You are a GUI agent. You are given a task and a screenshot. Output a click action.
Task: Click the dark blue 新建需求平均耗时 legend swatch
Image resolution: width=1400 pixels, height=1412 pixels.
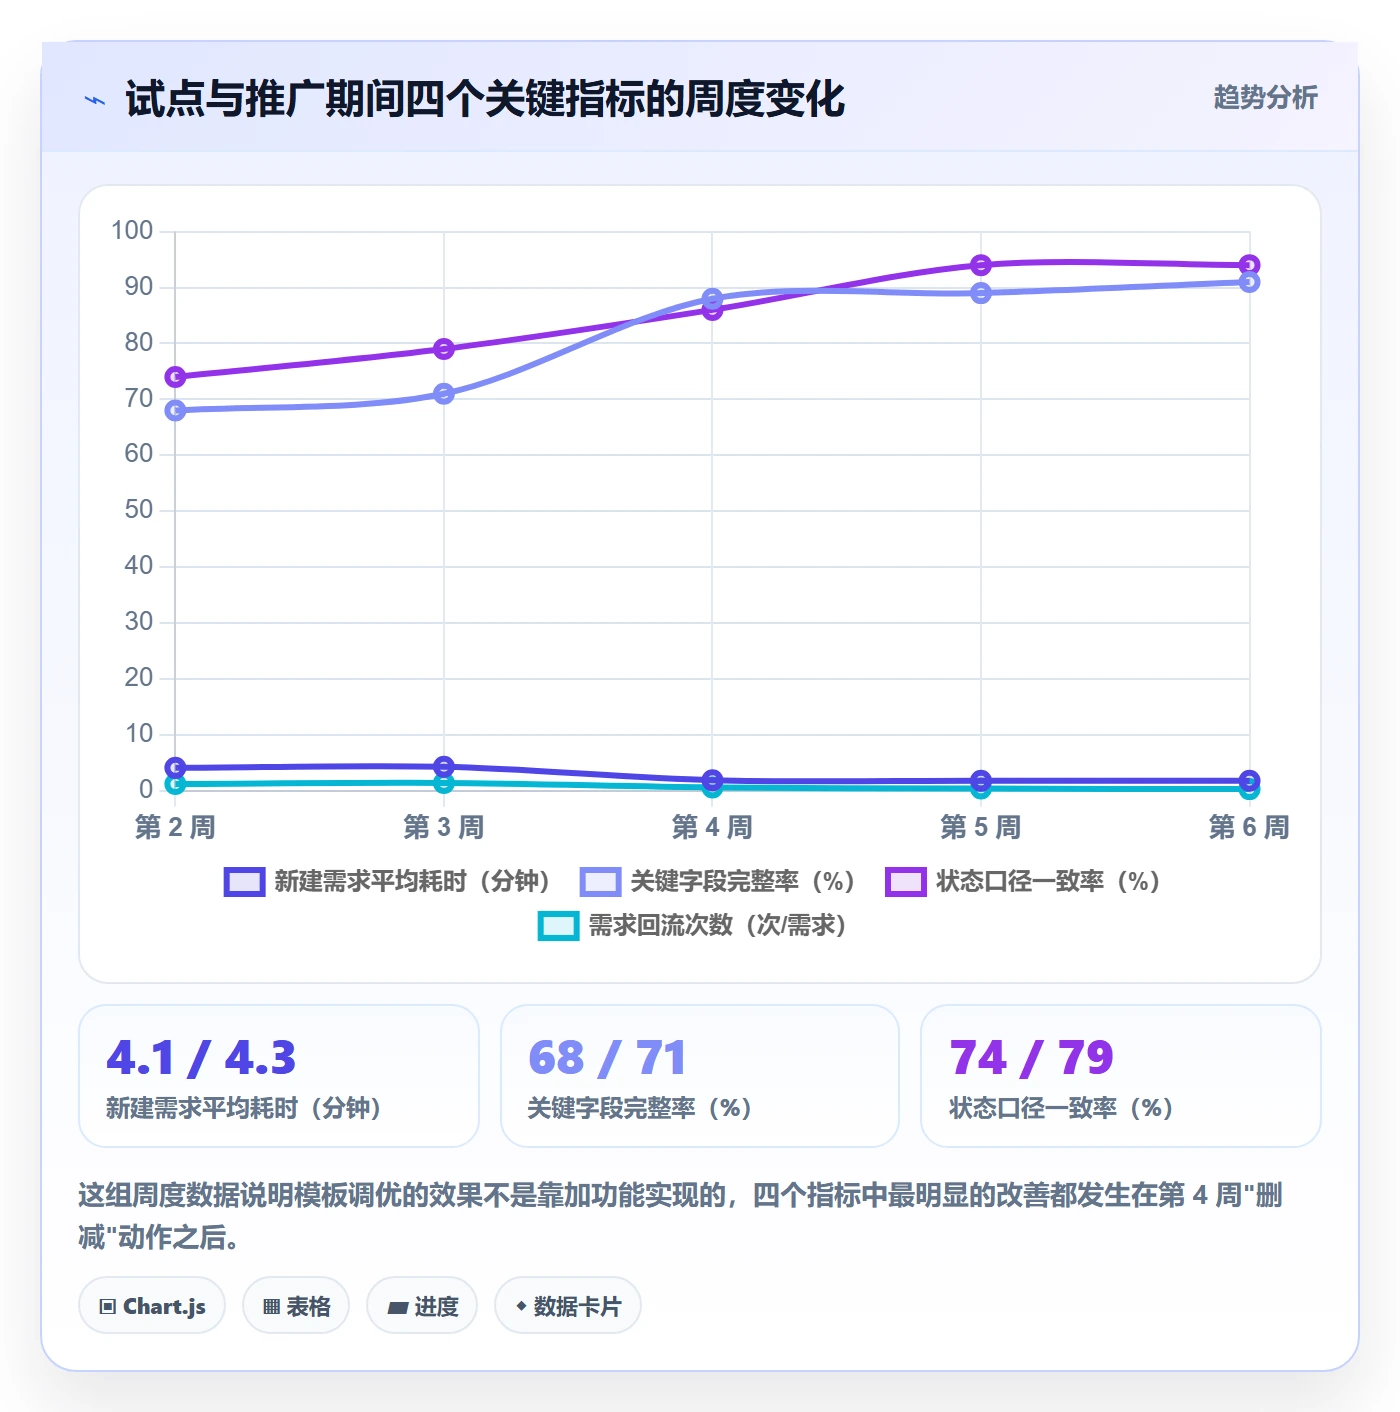click(244, 882)
